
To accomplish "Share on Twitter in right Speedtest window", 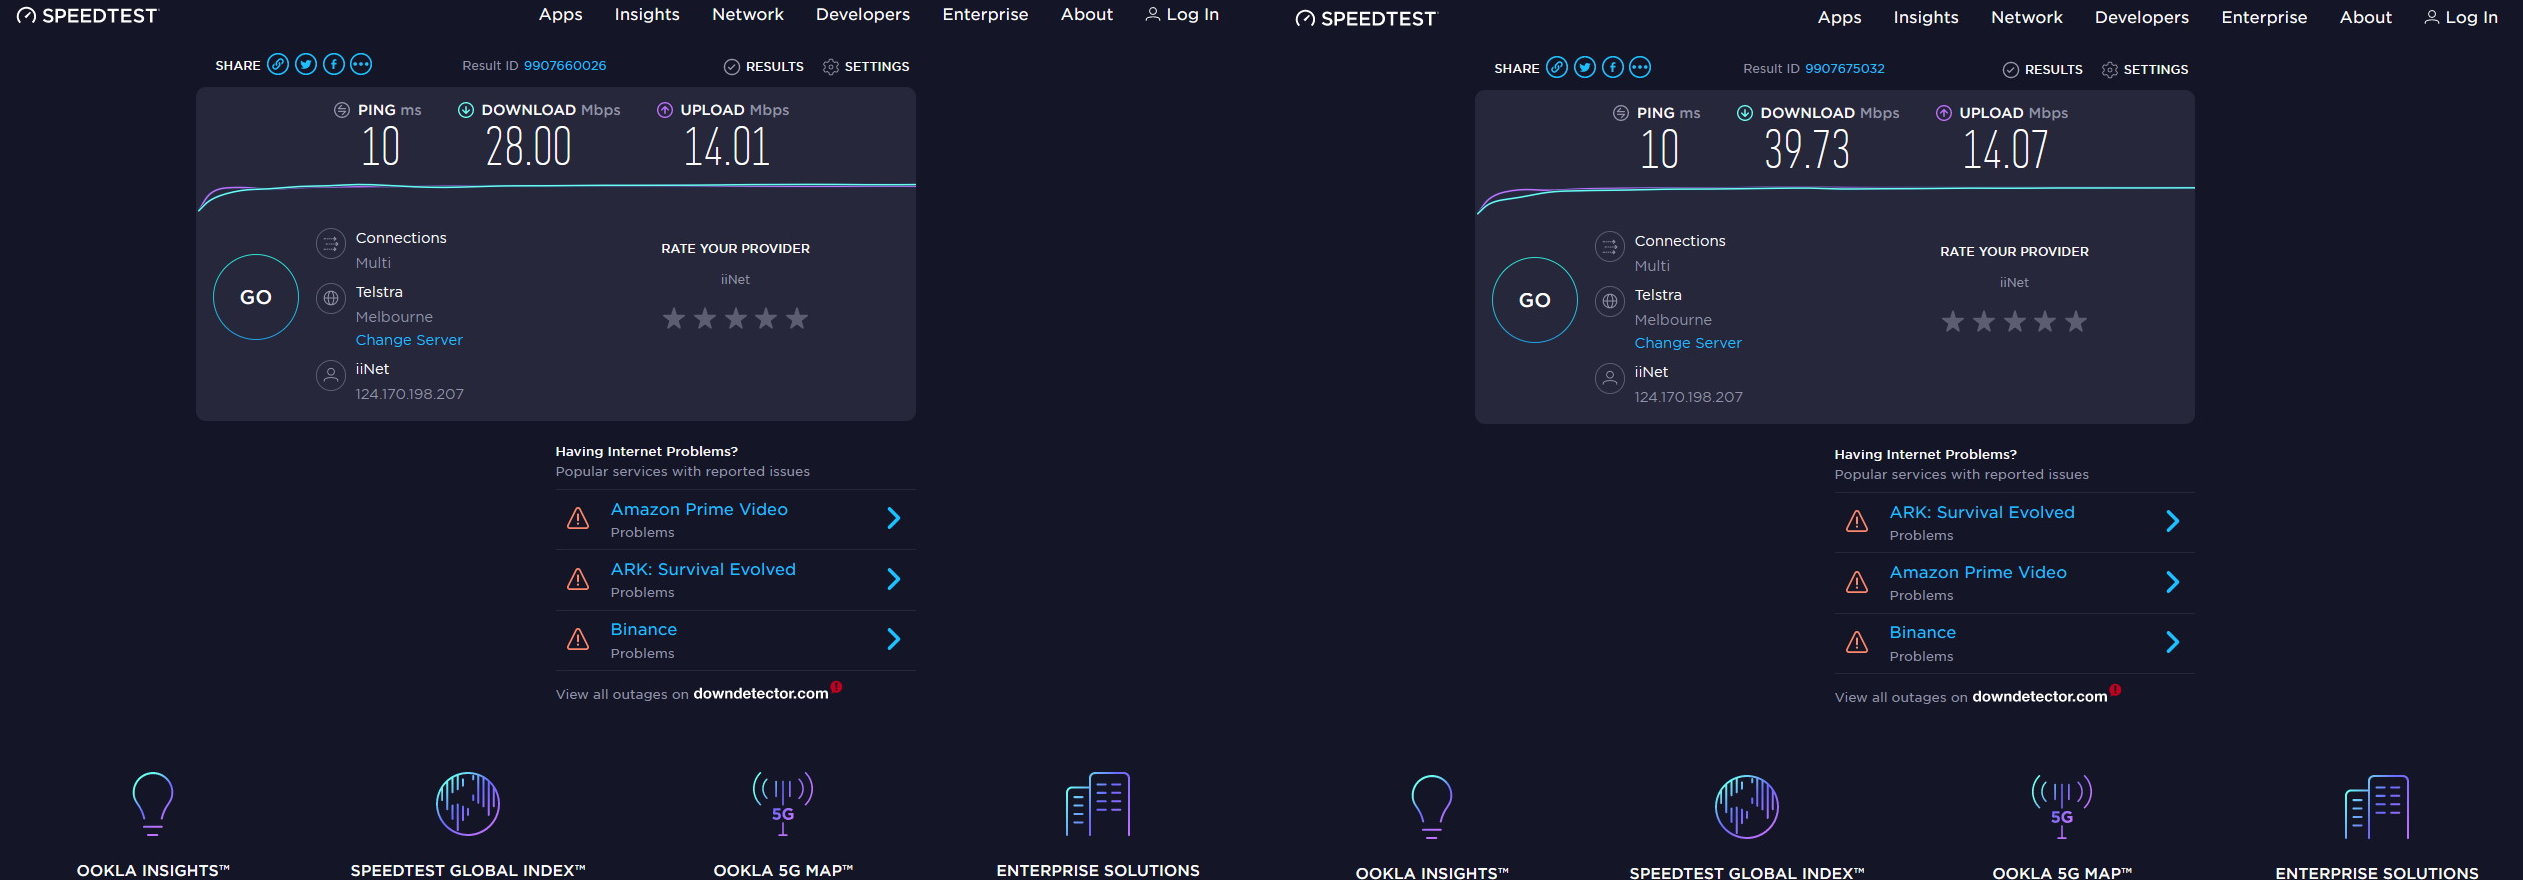I will [1585, 67].
